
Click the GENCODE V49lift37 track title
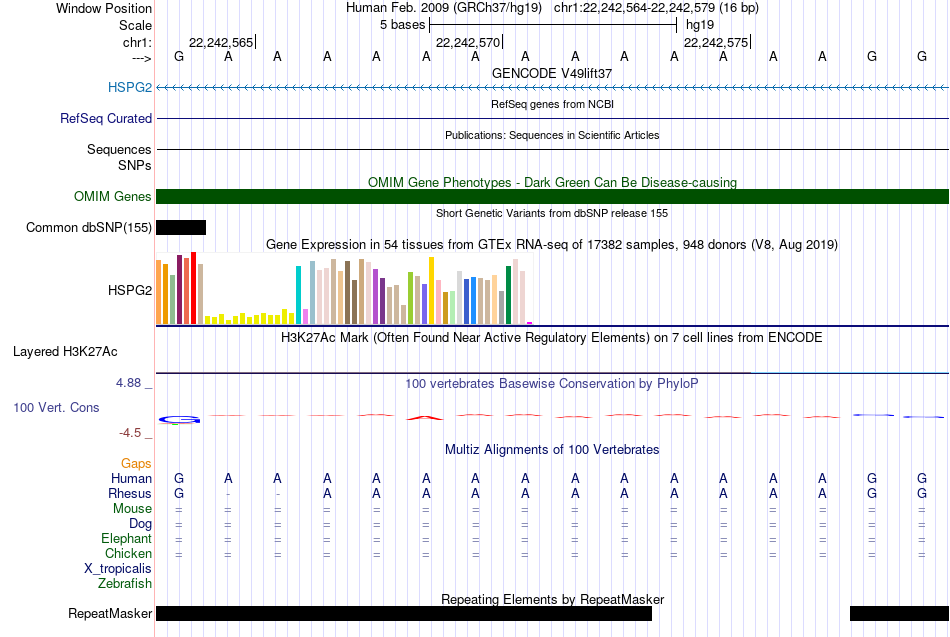[552, 73]
